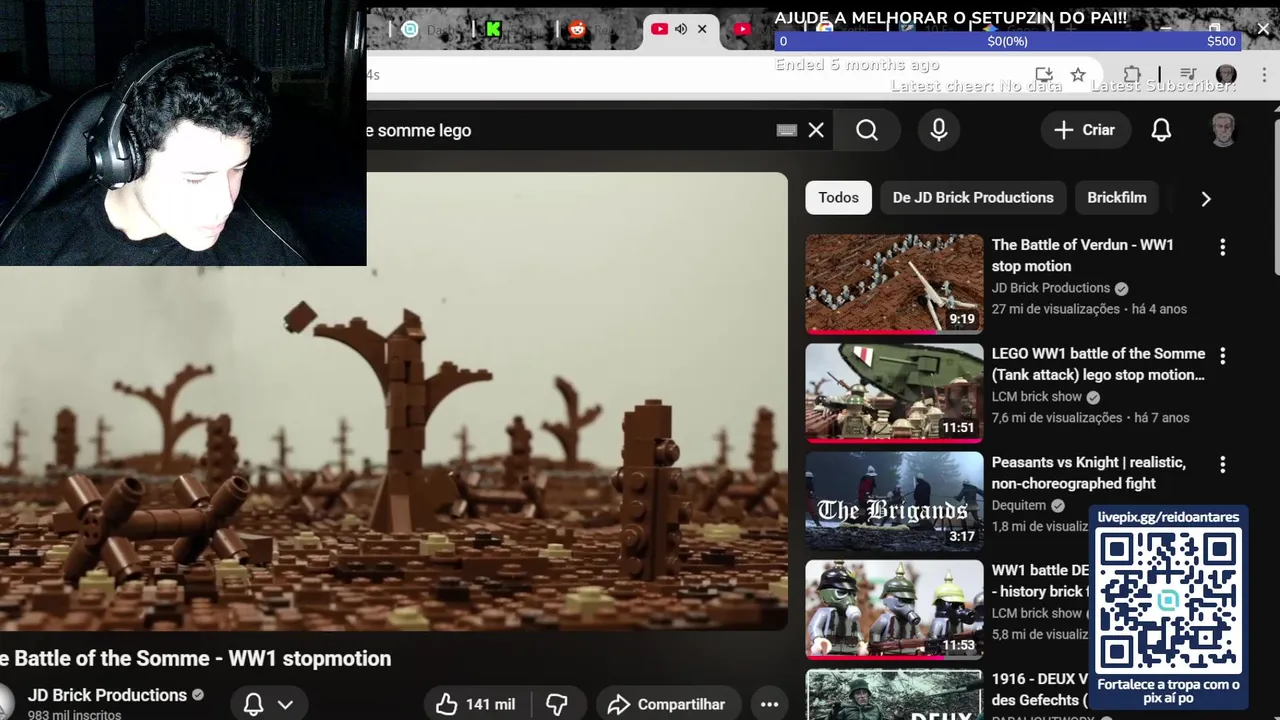Open the media controls icon in toolbar
The image size is (1280, 720).
1188,75
